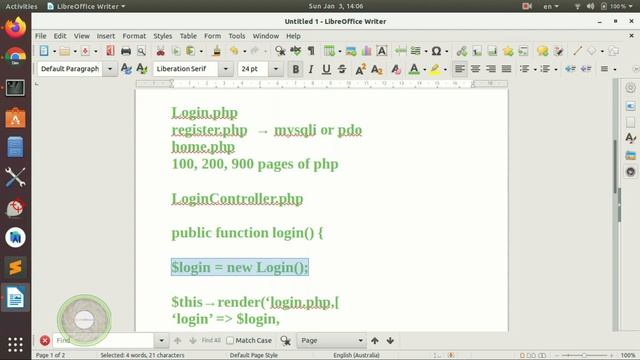Apply the font color A button
The width and height of the screenshot is (640, 360).
click(414, 69)
